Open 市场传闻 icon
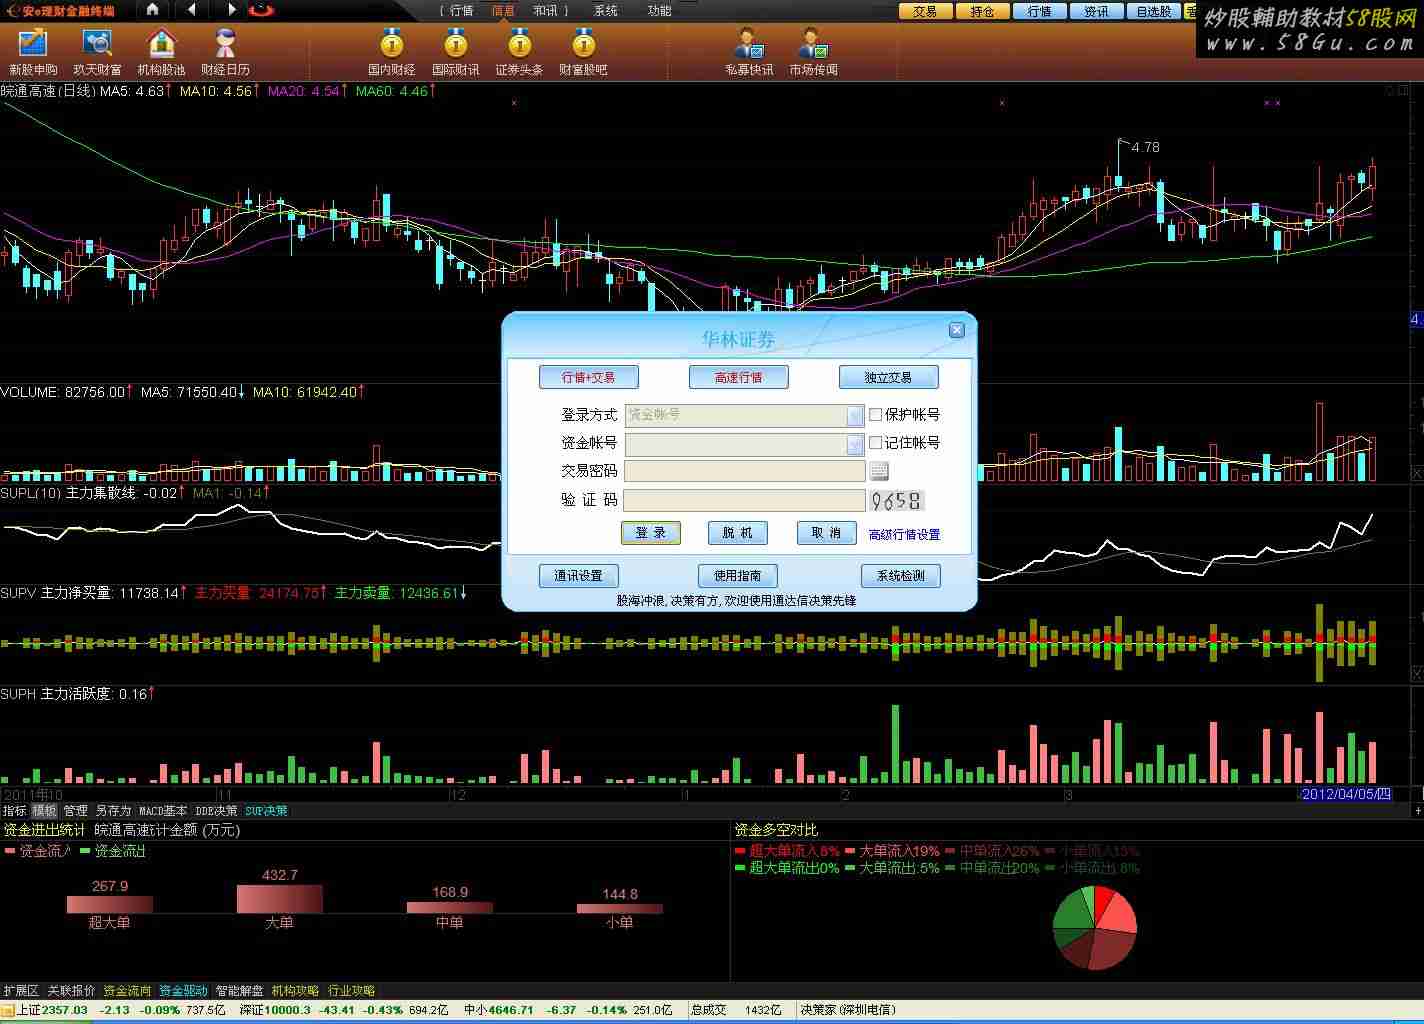Image resolution: width=1424 pixels, height=1024 pixels. (813, 52)
